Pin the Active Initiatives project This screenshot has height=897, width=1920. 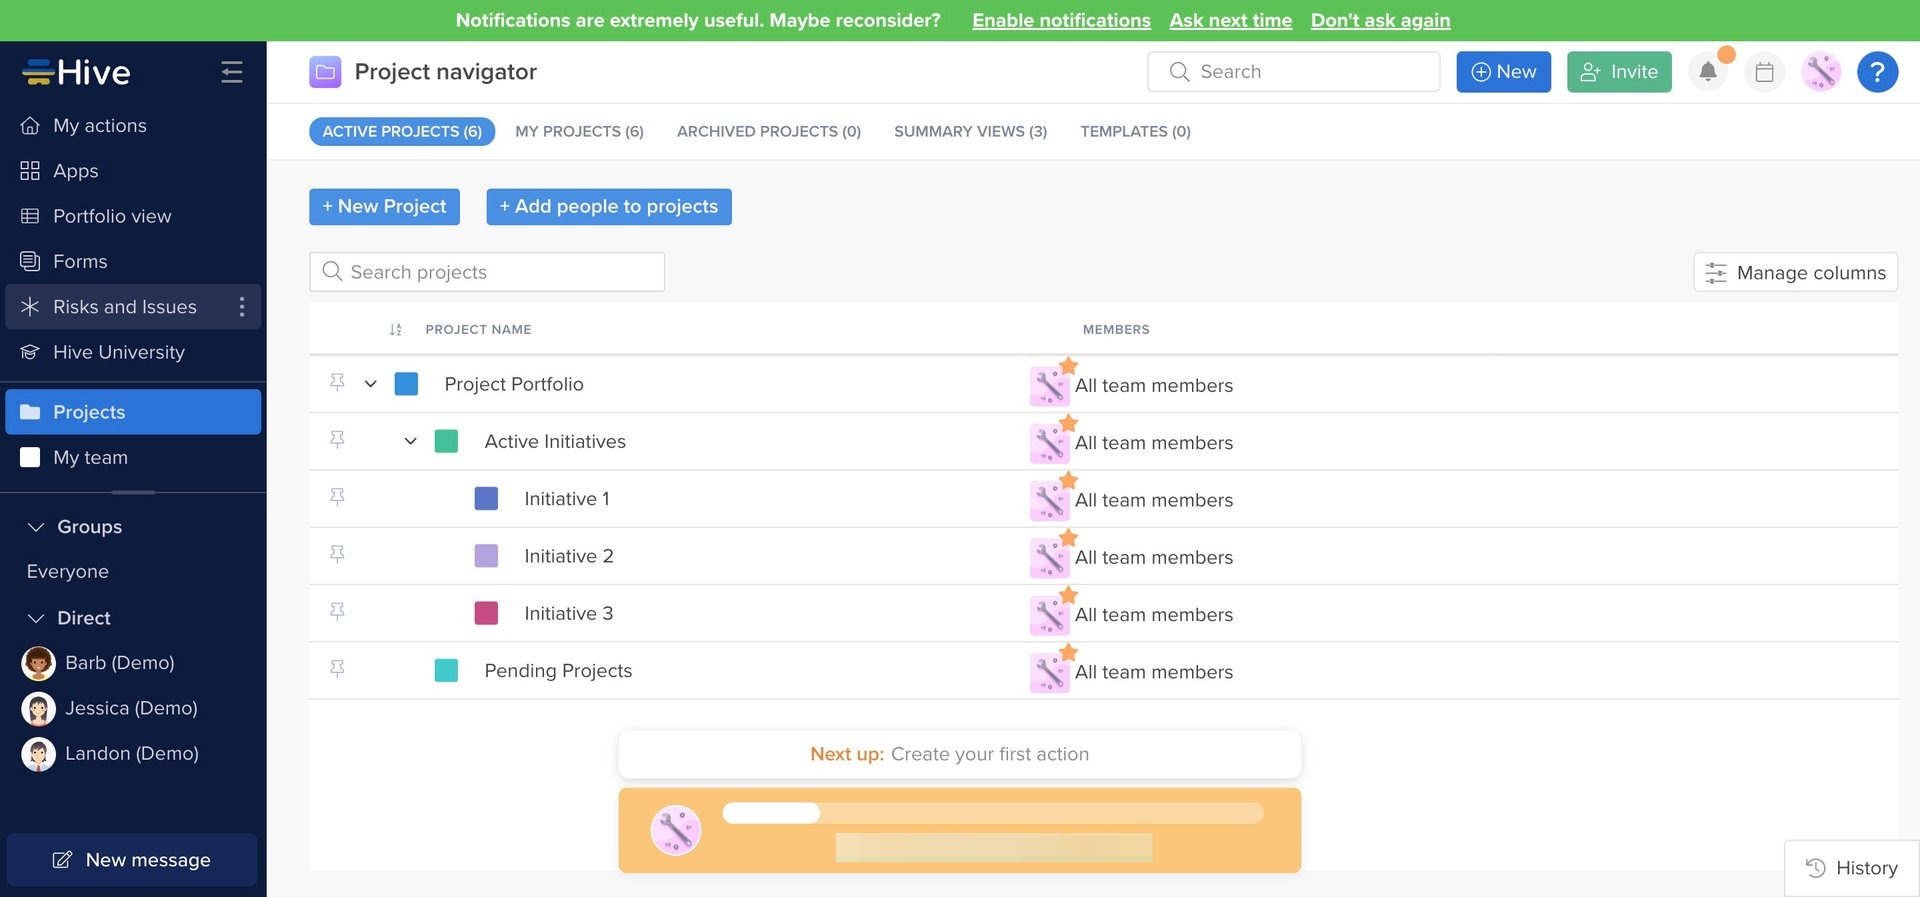[x=337, y=440]
